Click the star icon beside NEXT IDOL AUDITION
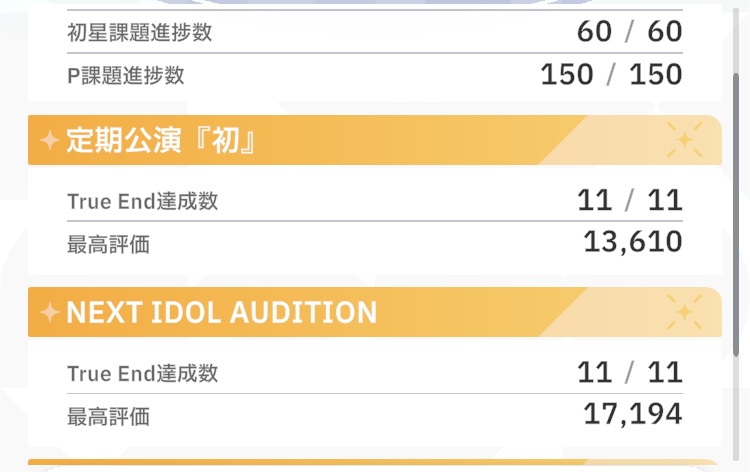The image size is (750, 472). tap(49, 313)
